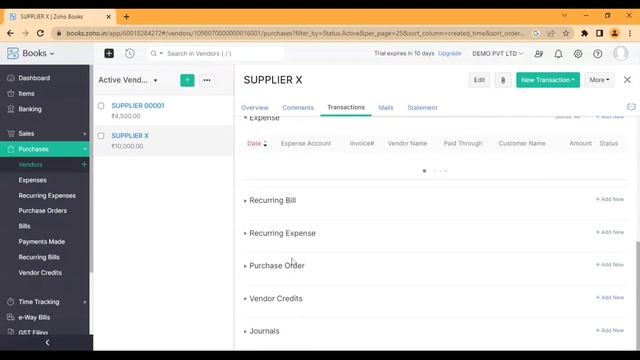Open the quick create plus icon
Viewport: 640px width, 360px height.
coord(109,53)
